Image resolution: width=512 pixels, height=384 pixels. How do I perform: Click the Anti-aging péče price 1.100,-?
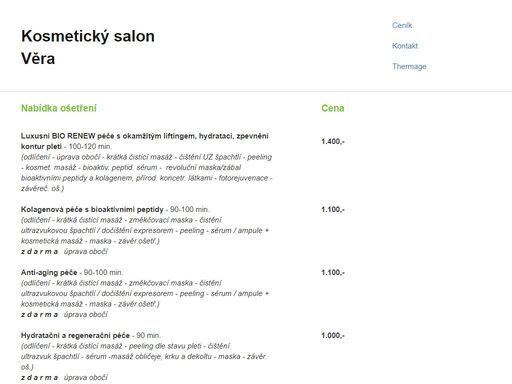click(x=333, y=272)
